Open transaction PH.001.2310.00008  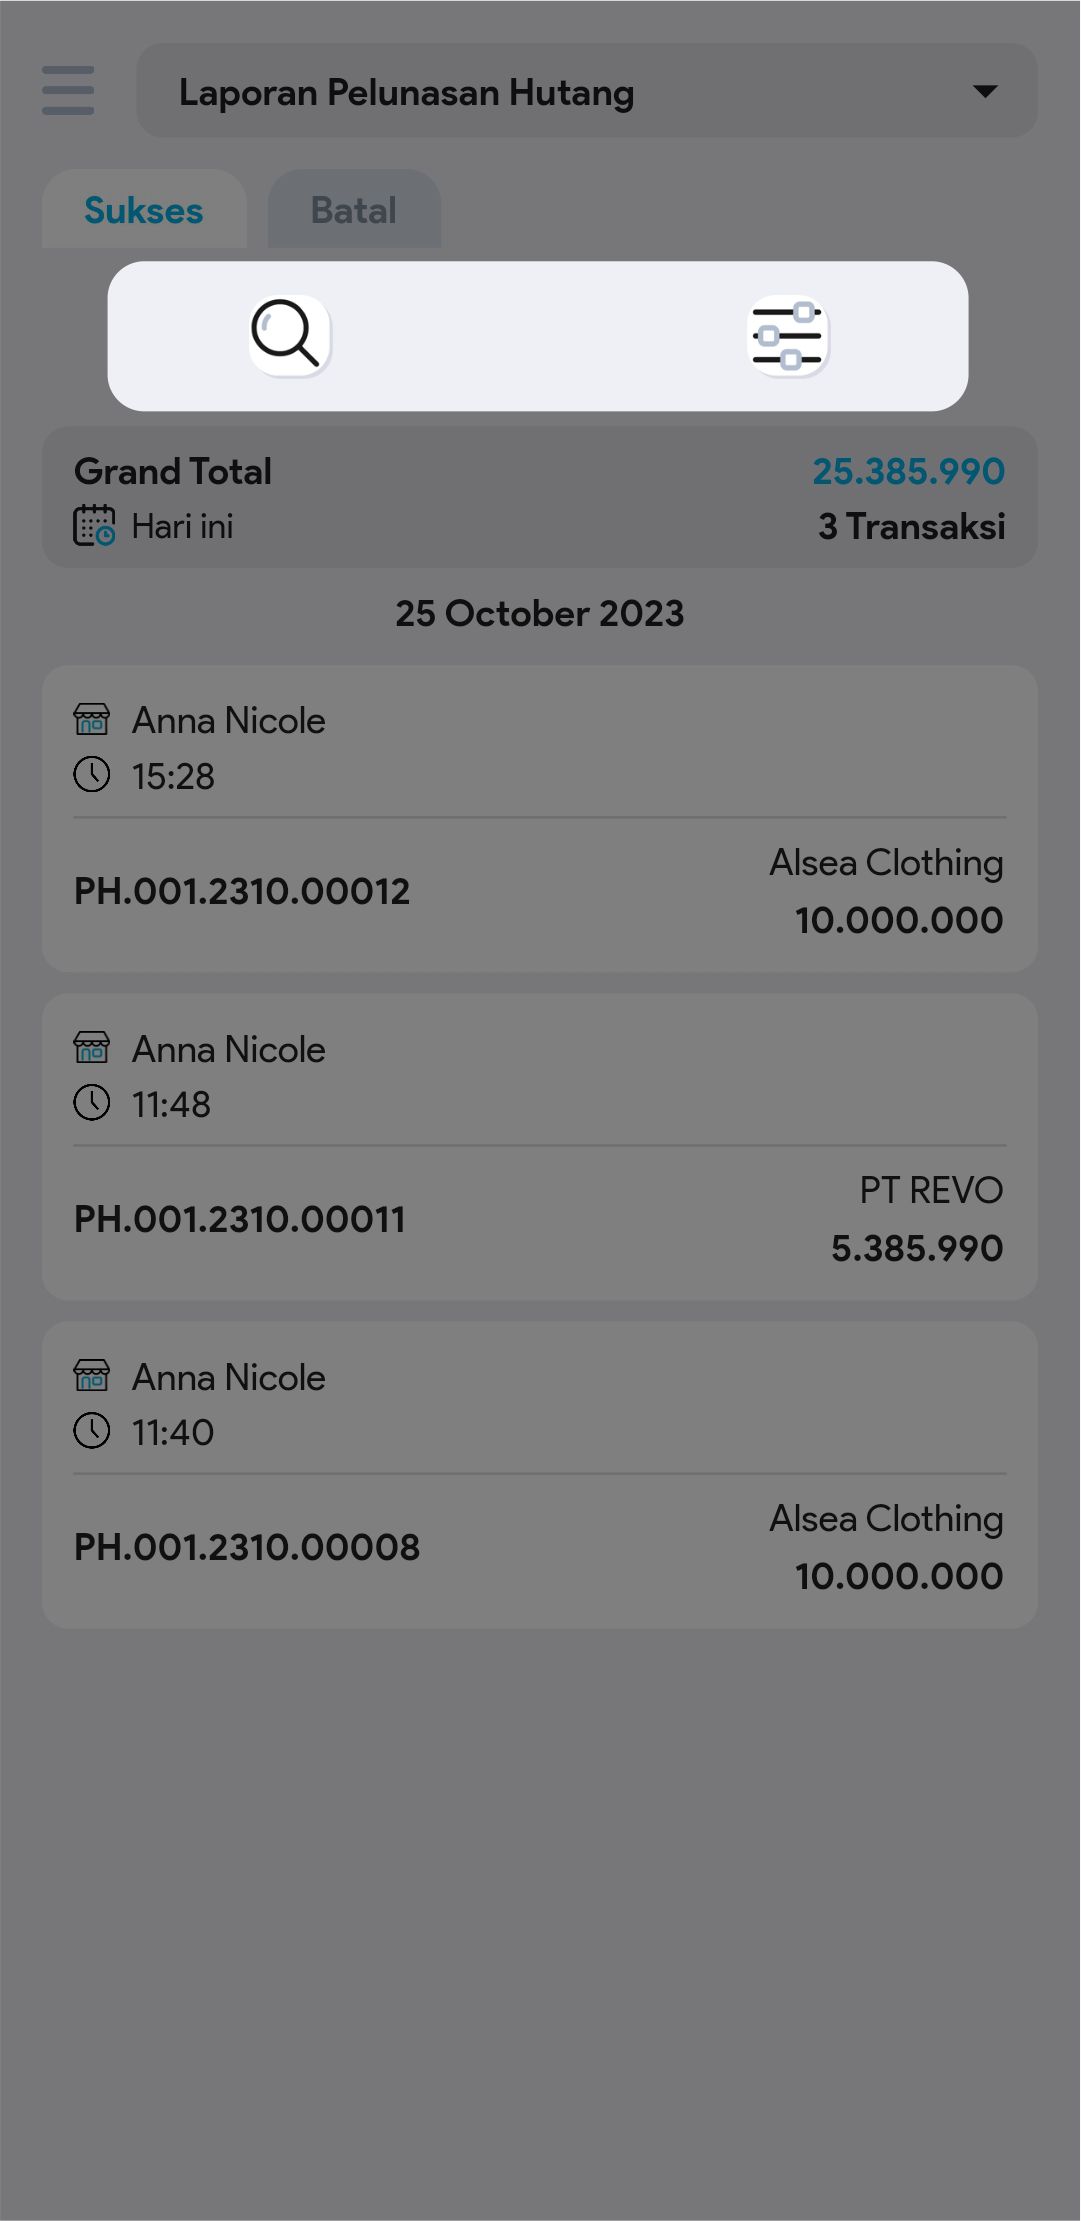pos(247,1548)
